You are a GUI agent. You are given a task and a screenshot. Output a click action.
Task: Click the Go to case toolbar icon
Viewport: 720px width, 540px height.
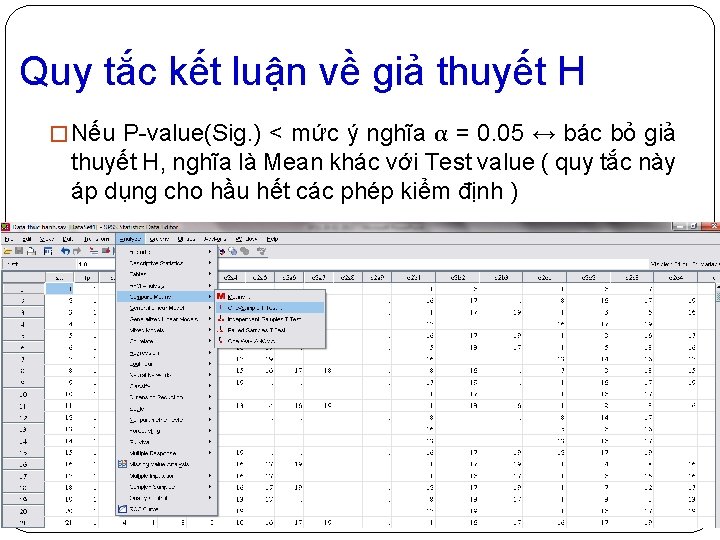94,251
